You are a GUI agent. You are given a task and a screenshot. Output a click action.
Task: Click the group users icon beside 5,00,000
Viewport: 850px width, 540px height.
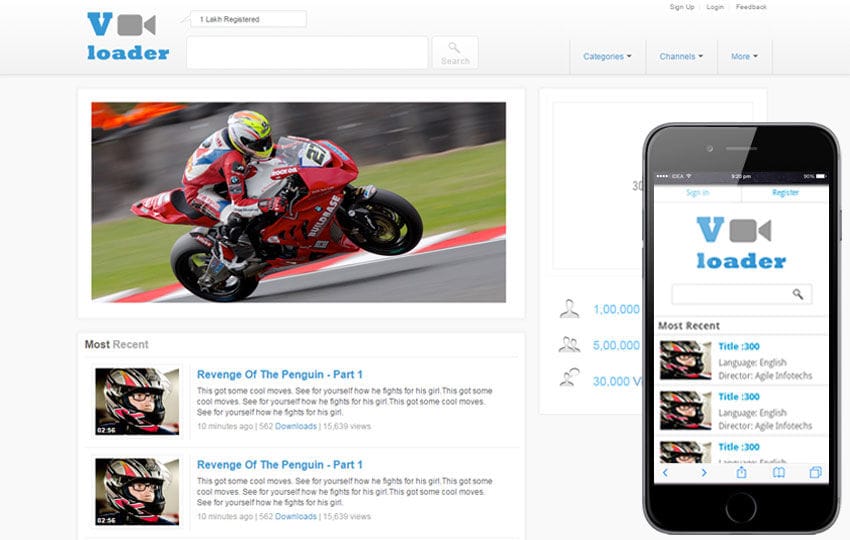[569, 345]
